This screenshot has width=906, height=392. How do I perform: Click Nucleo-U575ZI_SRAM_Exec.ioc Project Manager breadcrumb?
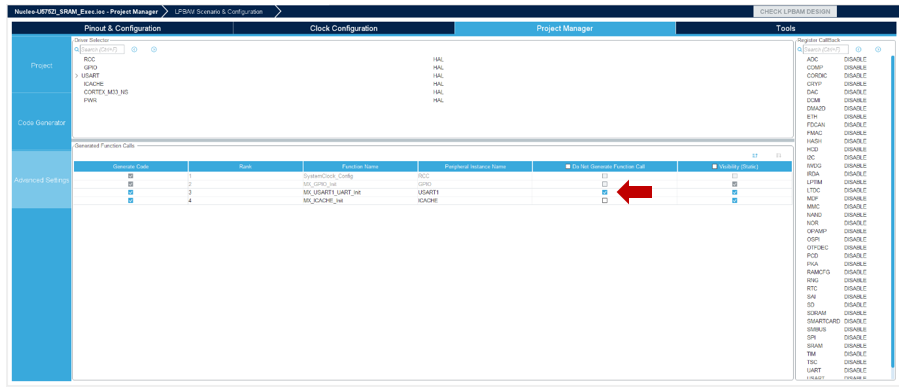pyautogui.click(x=86, y=12)
